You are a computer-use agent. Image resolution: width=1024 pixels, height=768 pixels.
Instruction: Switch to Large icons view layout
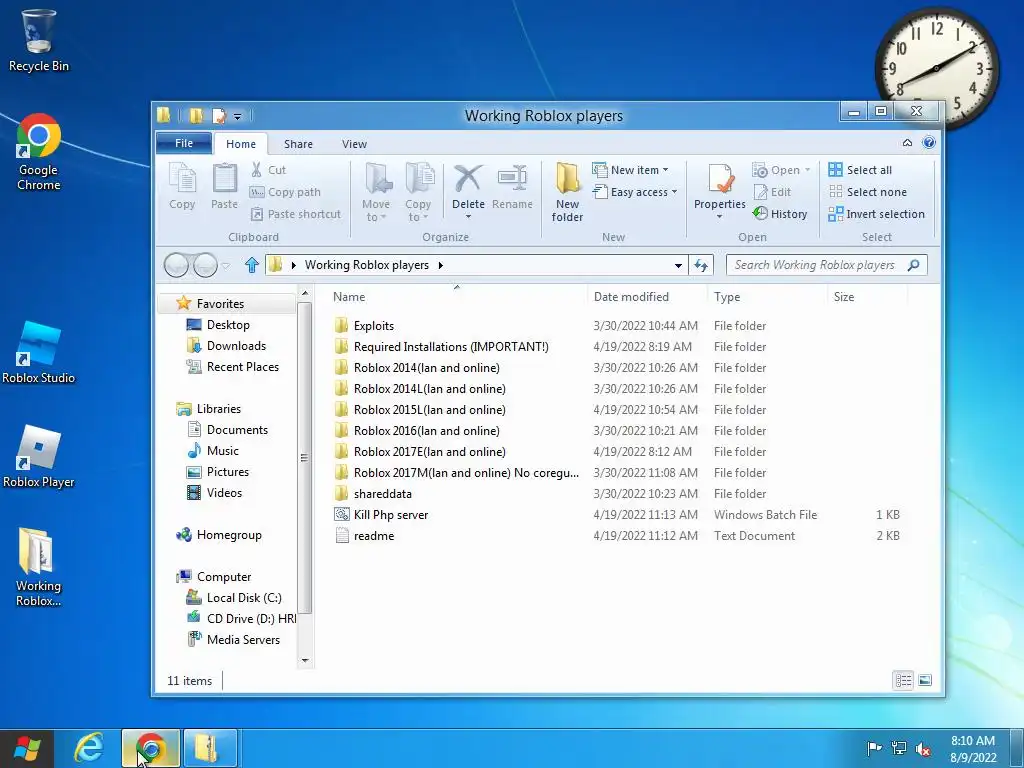click(x=925, y=680)
